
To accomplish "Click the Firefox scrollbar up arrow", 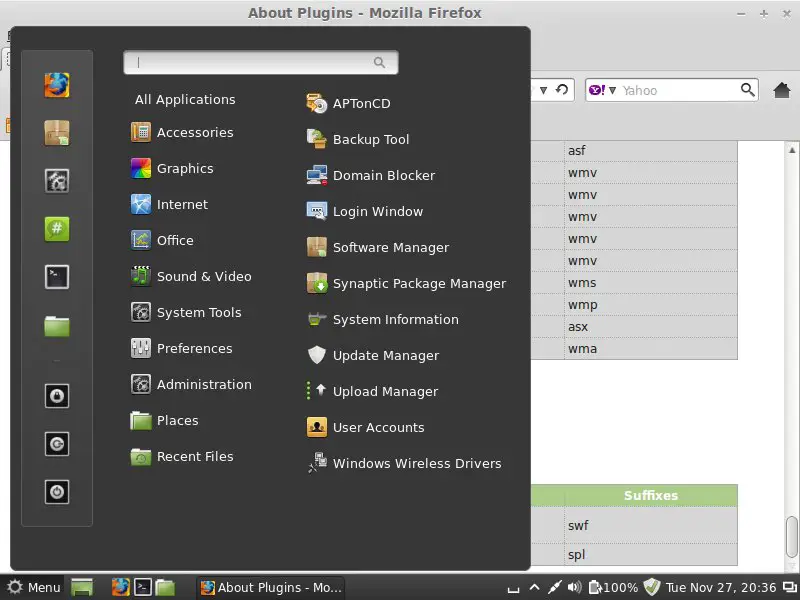I will click(x=792, y=150).
